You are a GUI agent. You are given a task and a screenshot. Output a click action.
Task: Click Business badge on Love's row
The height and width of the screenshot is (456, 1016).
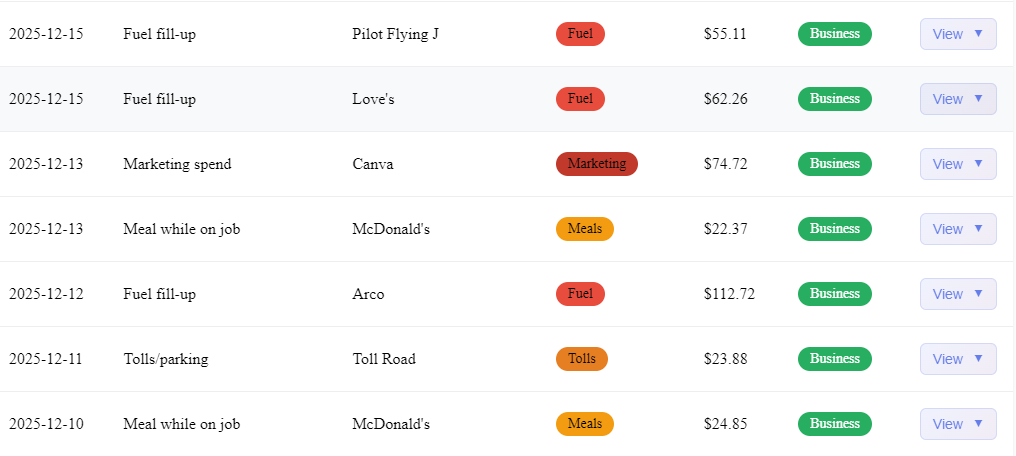click(834, 99)
